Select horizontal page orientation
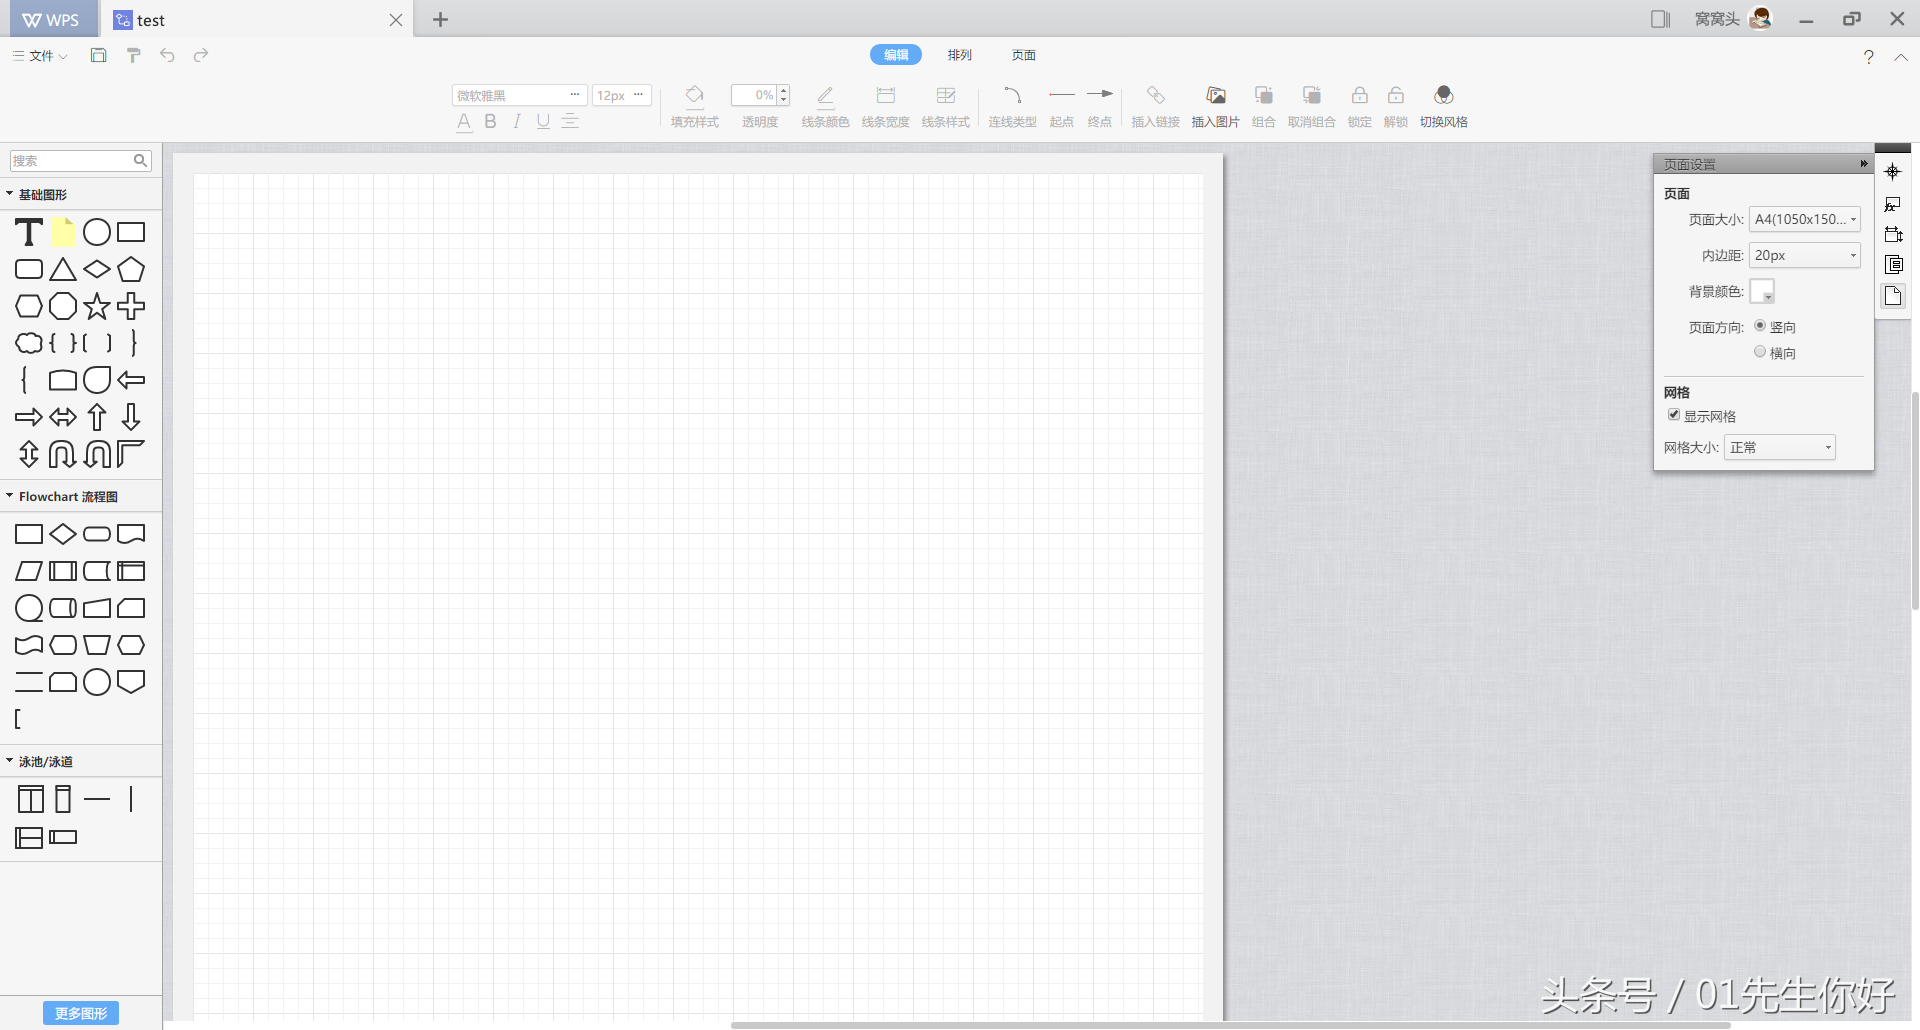The height and width of the screenshot is (1030, 1920). [x=1760, y=352]
